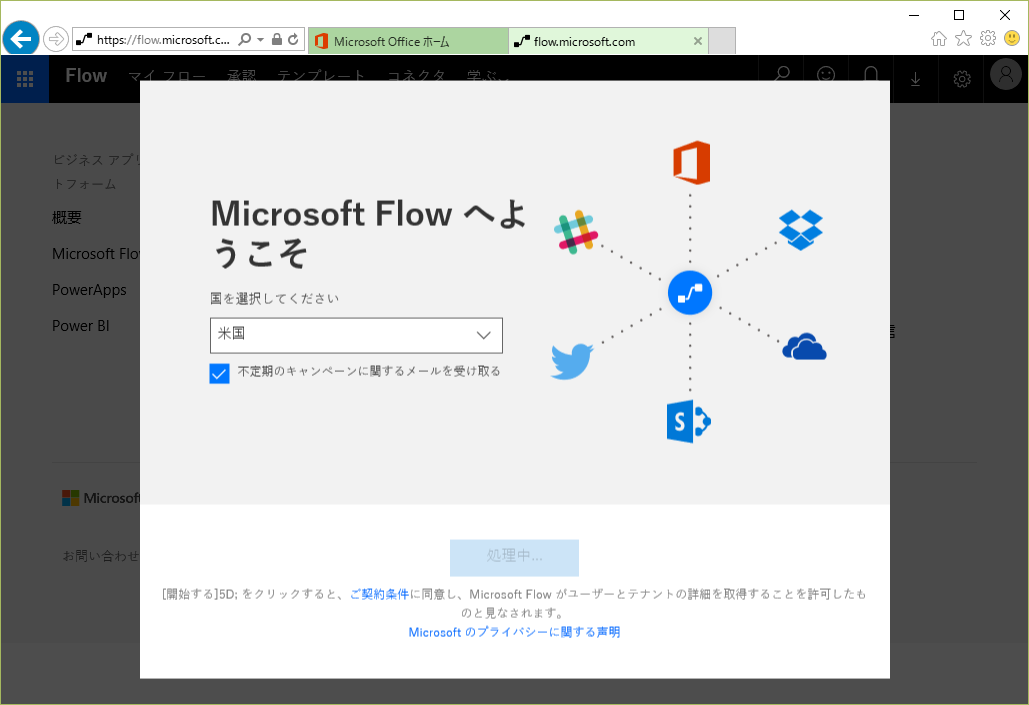Click the 処理中... button
This screenshot has width=1029, height=705.
click(514, 557)
